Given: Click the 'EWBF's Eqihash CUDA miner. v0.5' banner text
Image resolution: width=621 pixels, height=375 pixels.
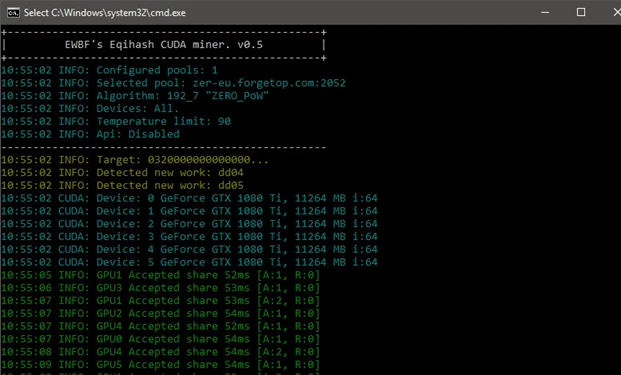Looking at the screenshot, I should (x=164, y=45).
